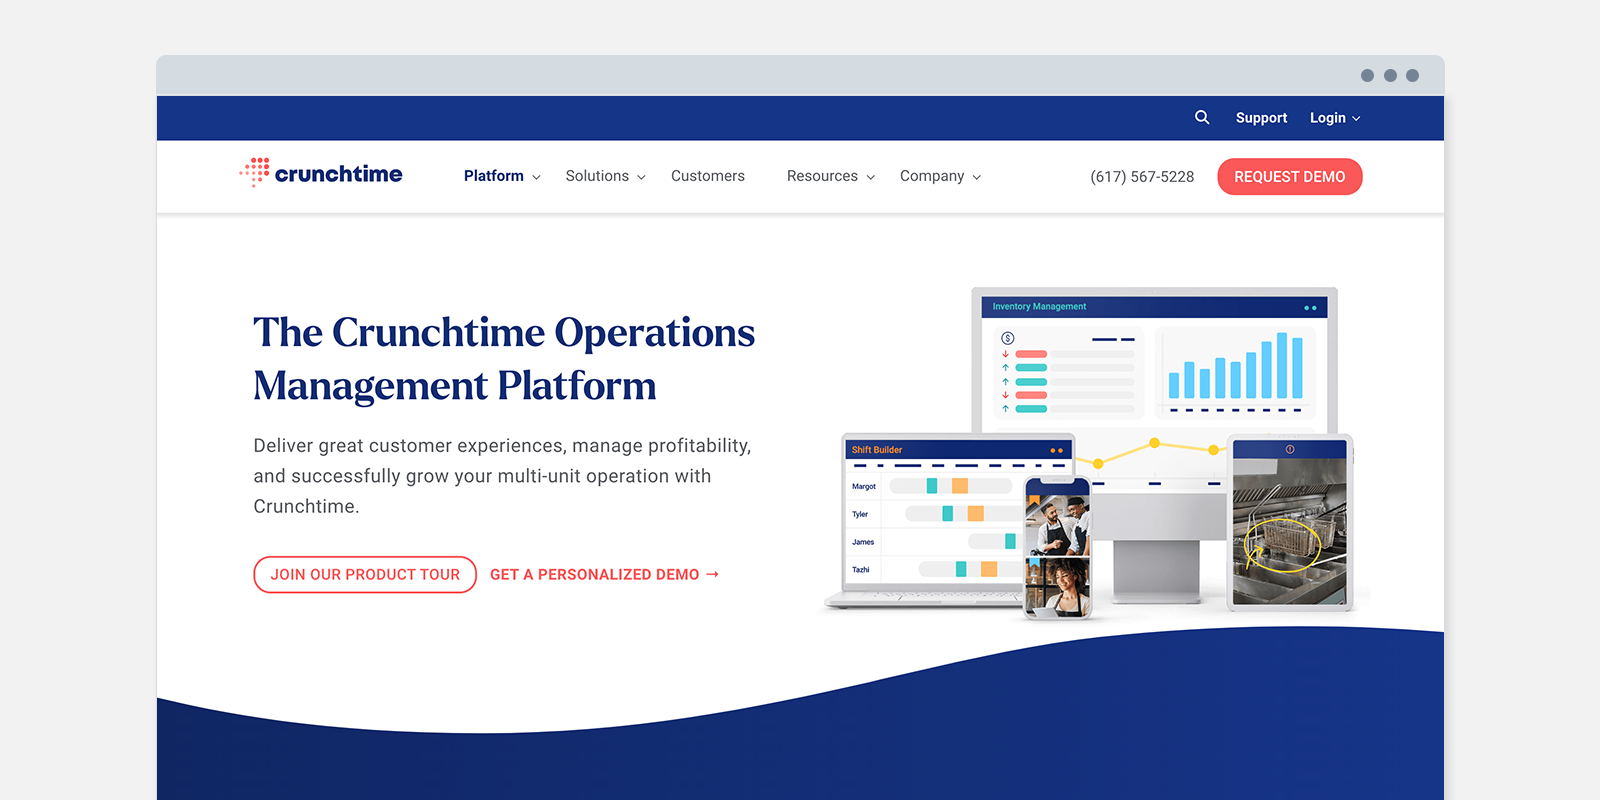Go to the Customers page
This screenshot has width=1600, height=800.
(x=708, y=176)
